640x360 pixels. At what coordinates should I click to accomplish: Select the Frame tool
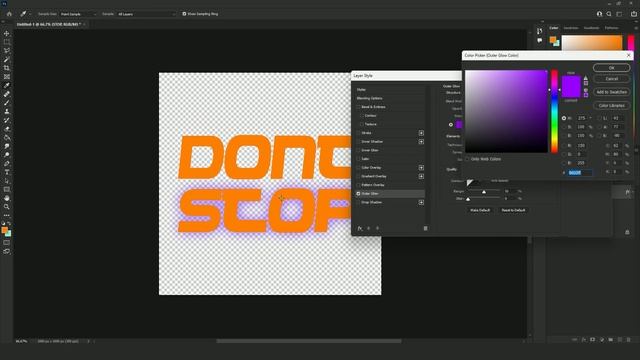pos(7,77)
